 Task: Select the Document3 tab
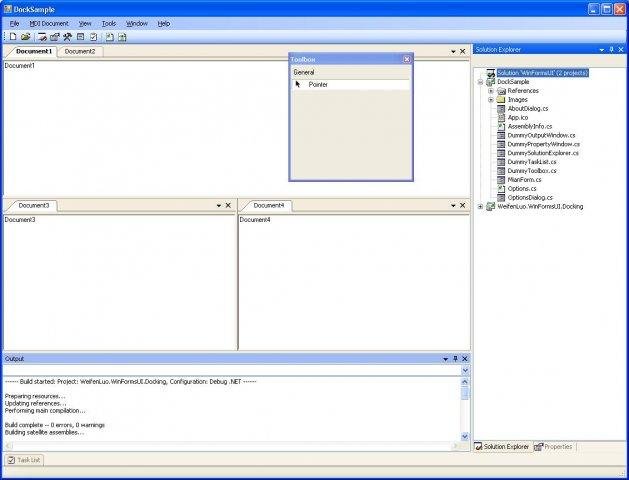pyautogui.click(x=34, y=205)
